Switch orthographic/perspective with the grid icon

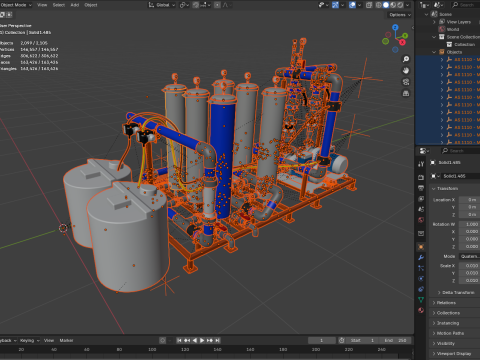tap(406, 93)
